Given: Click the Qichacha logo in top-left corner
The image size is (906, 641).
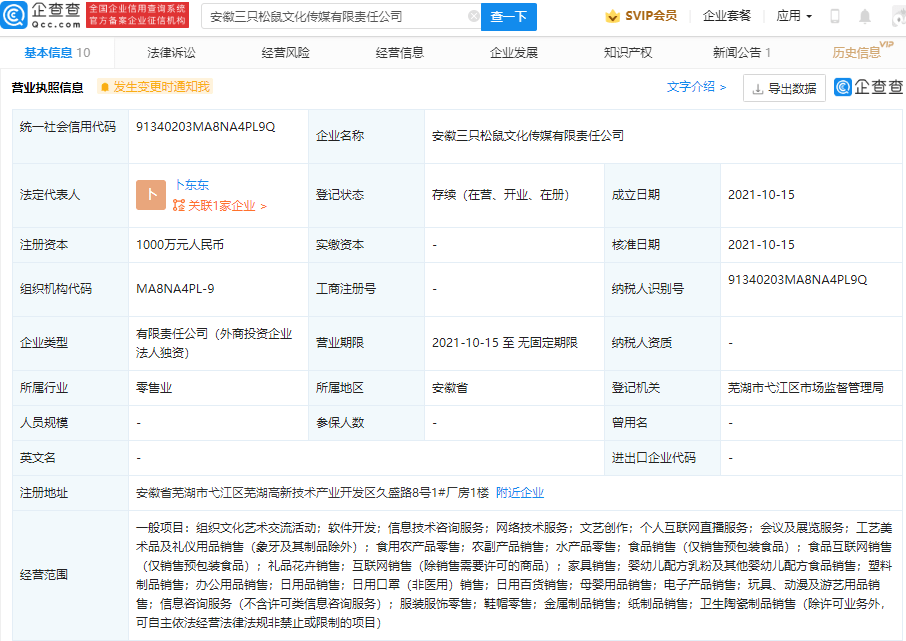Looking at the screenshot, I should 32,15.
